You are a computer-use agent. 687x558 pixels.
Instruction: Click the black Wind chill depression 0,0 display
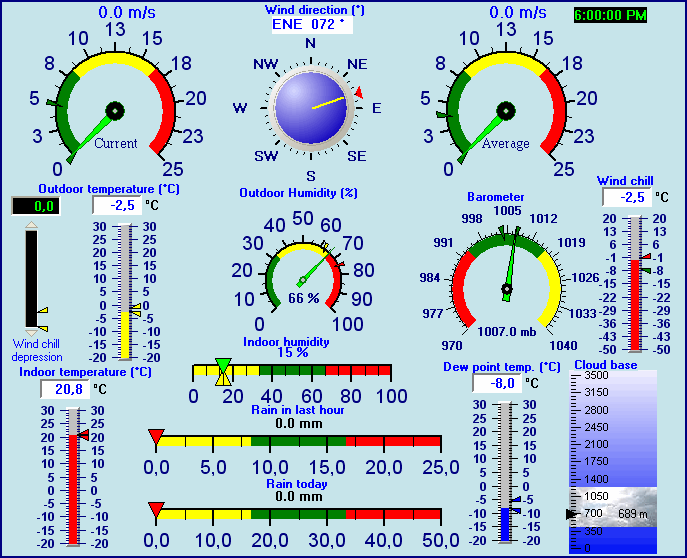[35, 206]
